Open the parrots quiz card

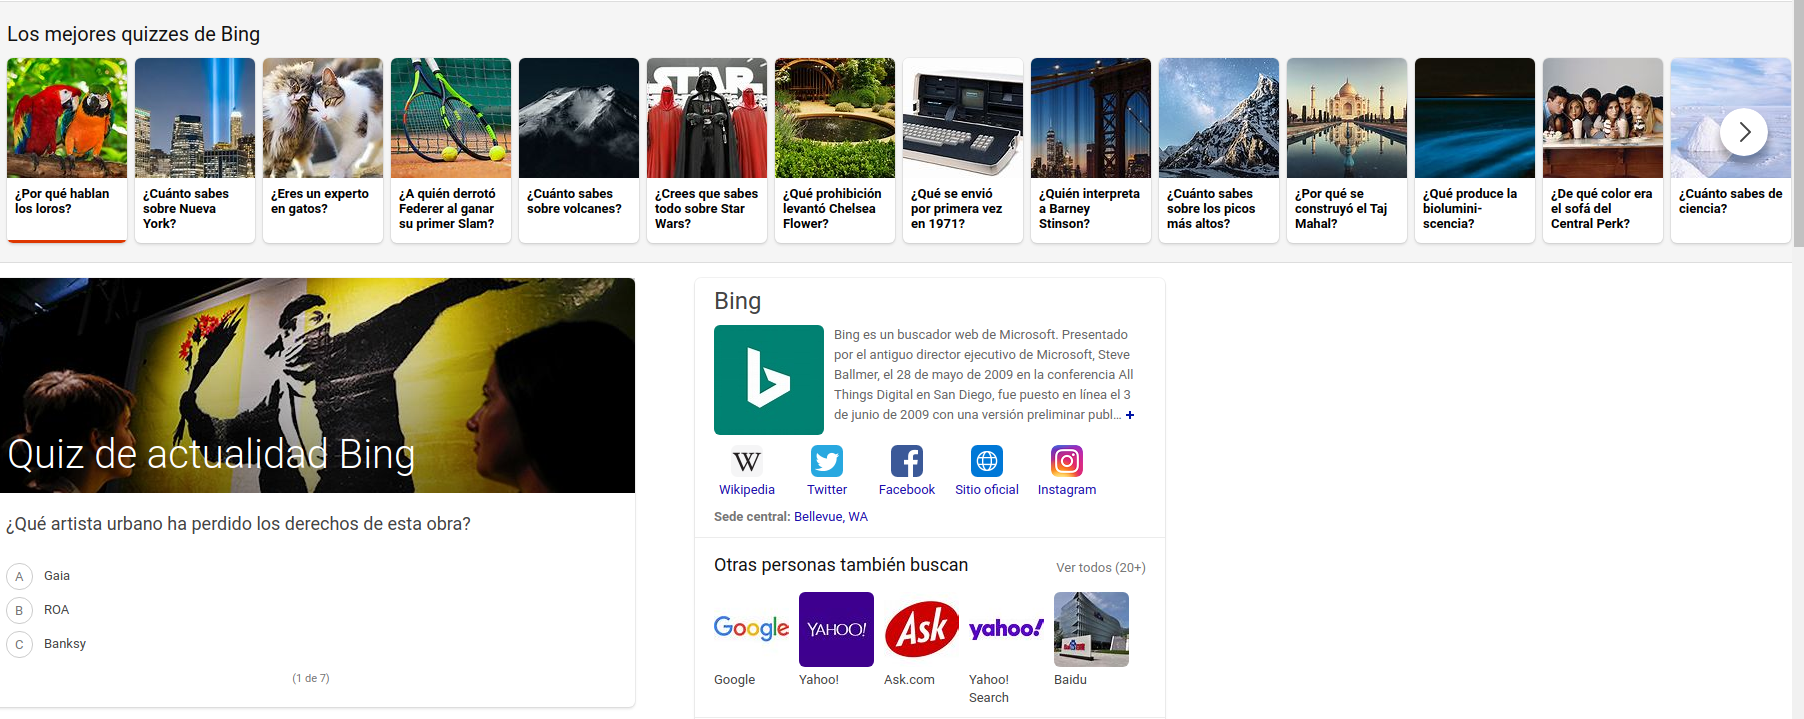click(x=67, y=149)
